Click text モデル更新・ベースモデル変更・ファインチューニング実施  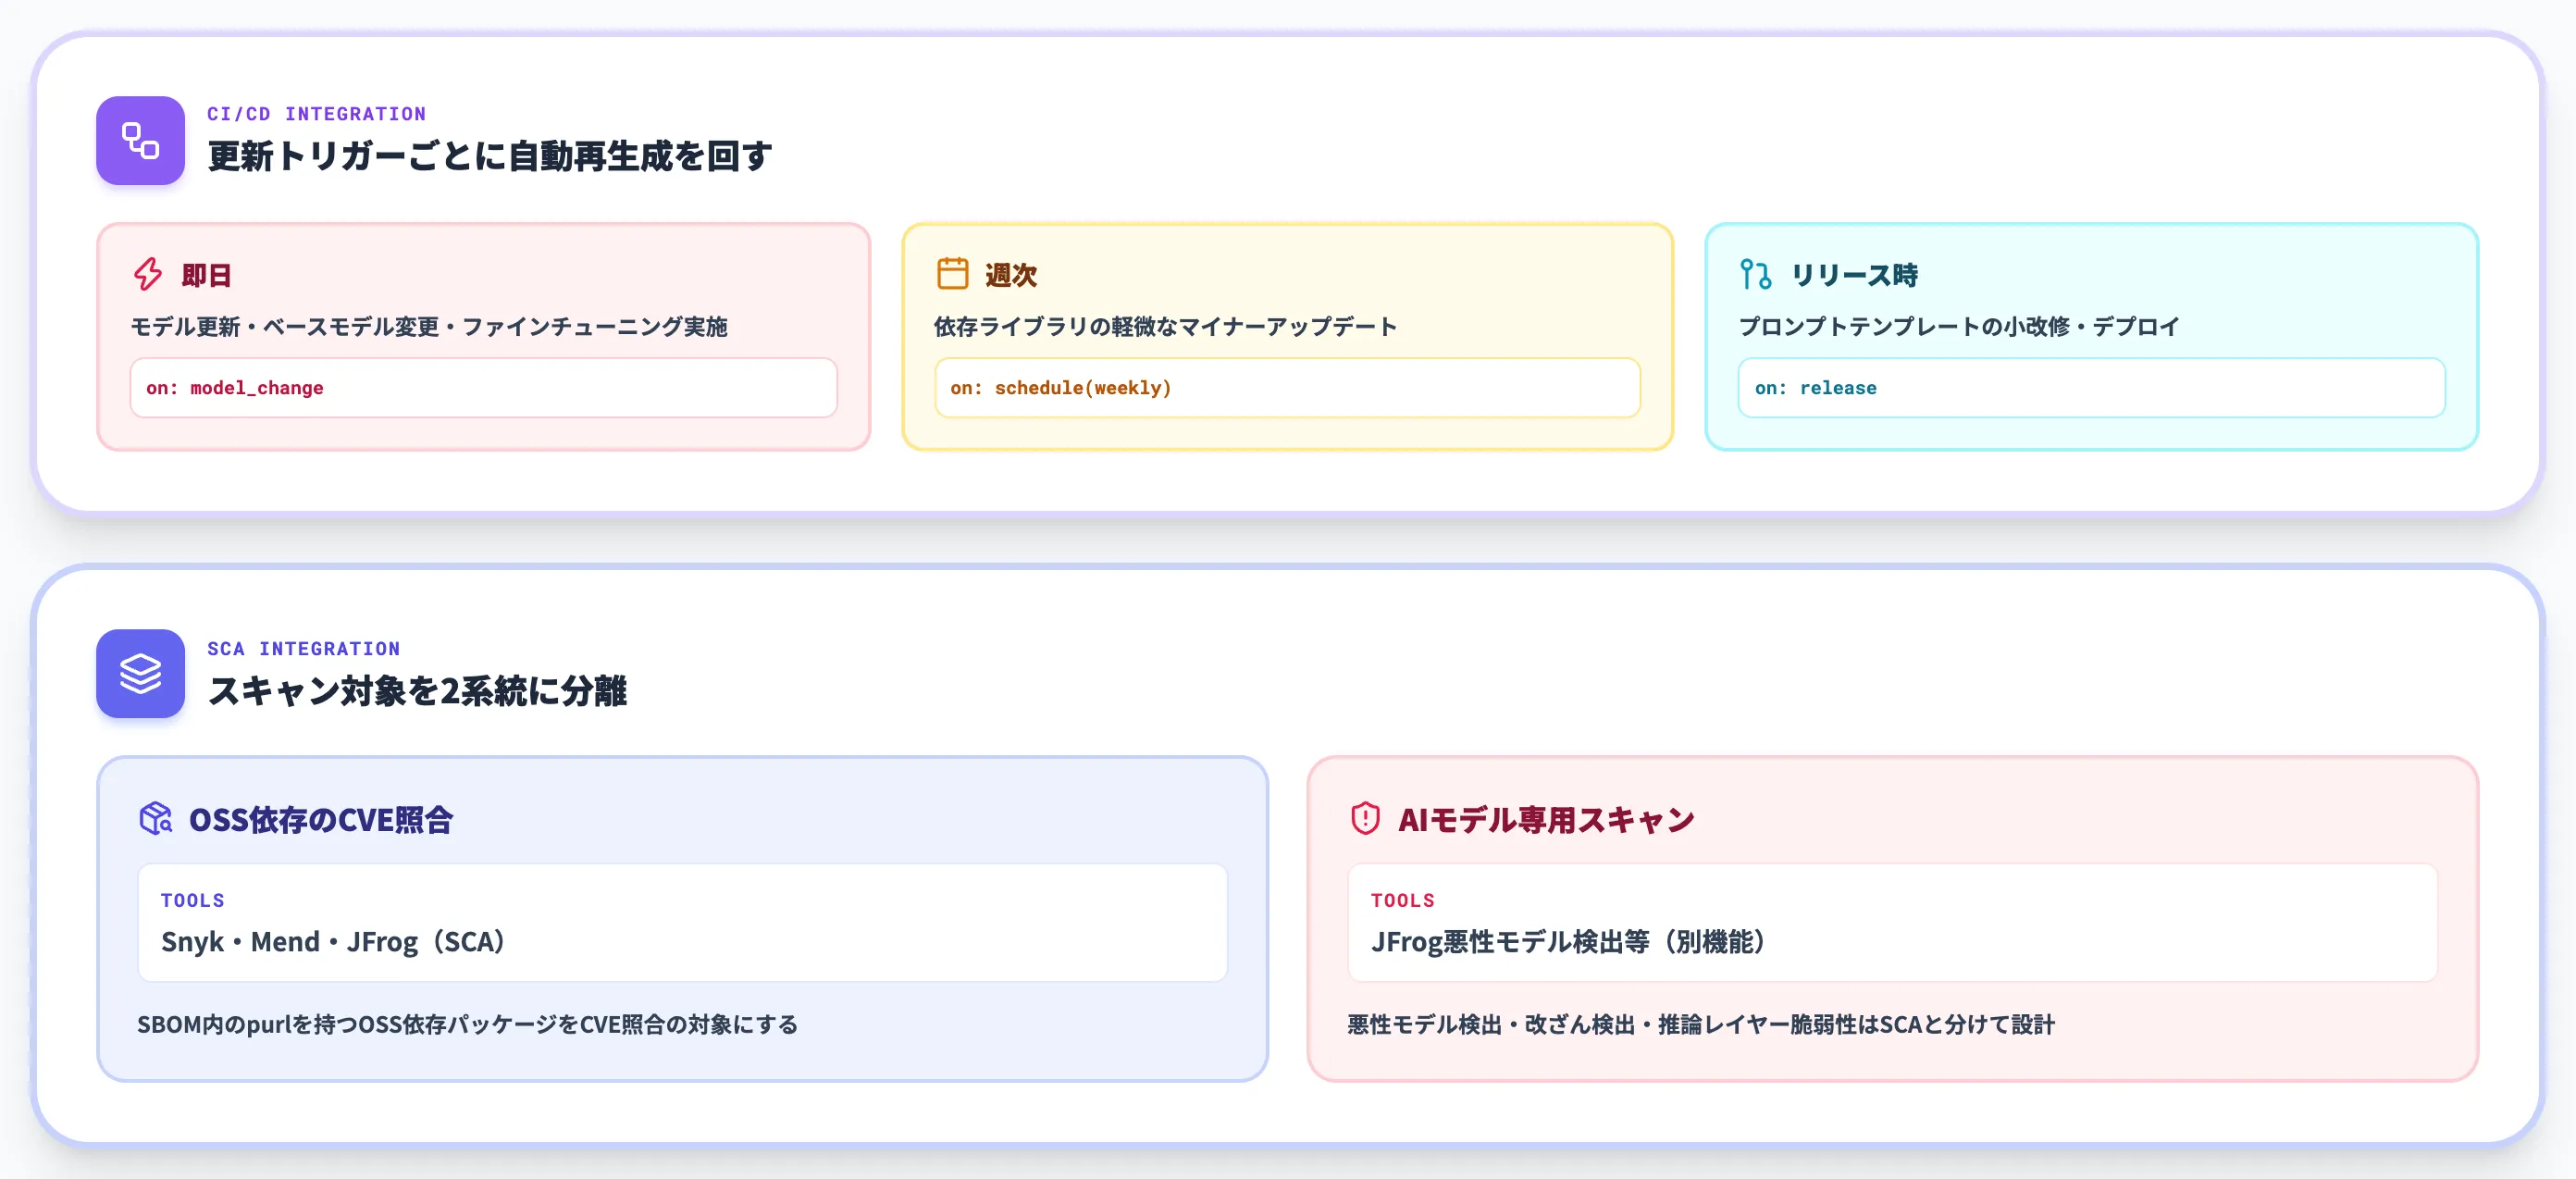coord(429,327)
